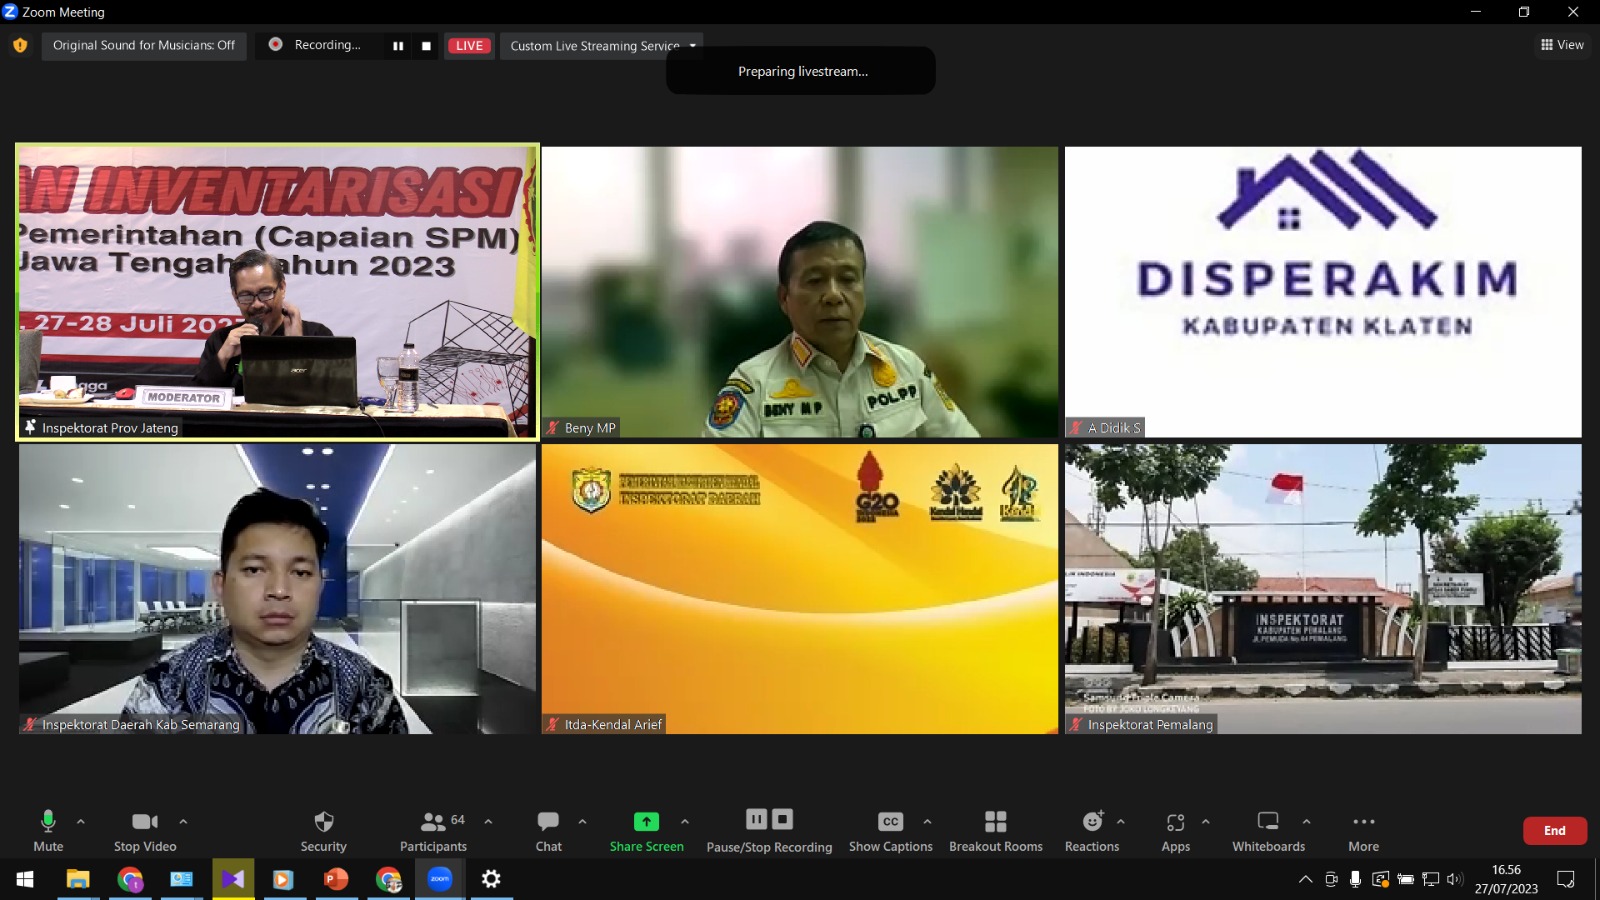Open Visual Studio from taskbar
1600x900 pixels.
233,879
